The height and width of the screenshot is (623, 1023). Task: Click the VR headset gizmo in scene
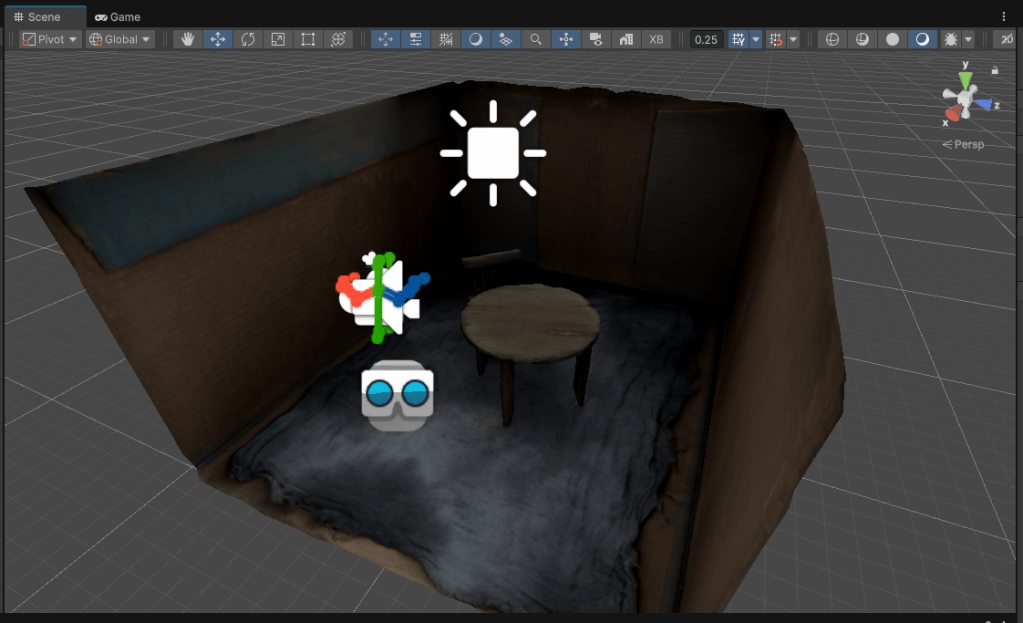point(397,394)
